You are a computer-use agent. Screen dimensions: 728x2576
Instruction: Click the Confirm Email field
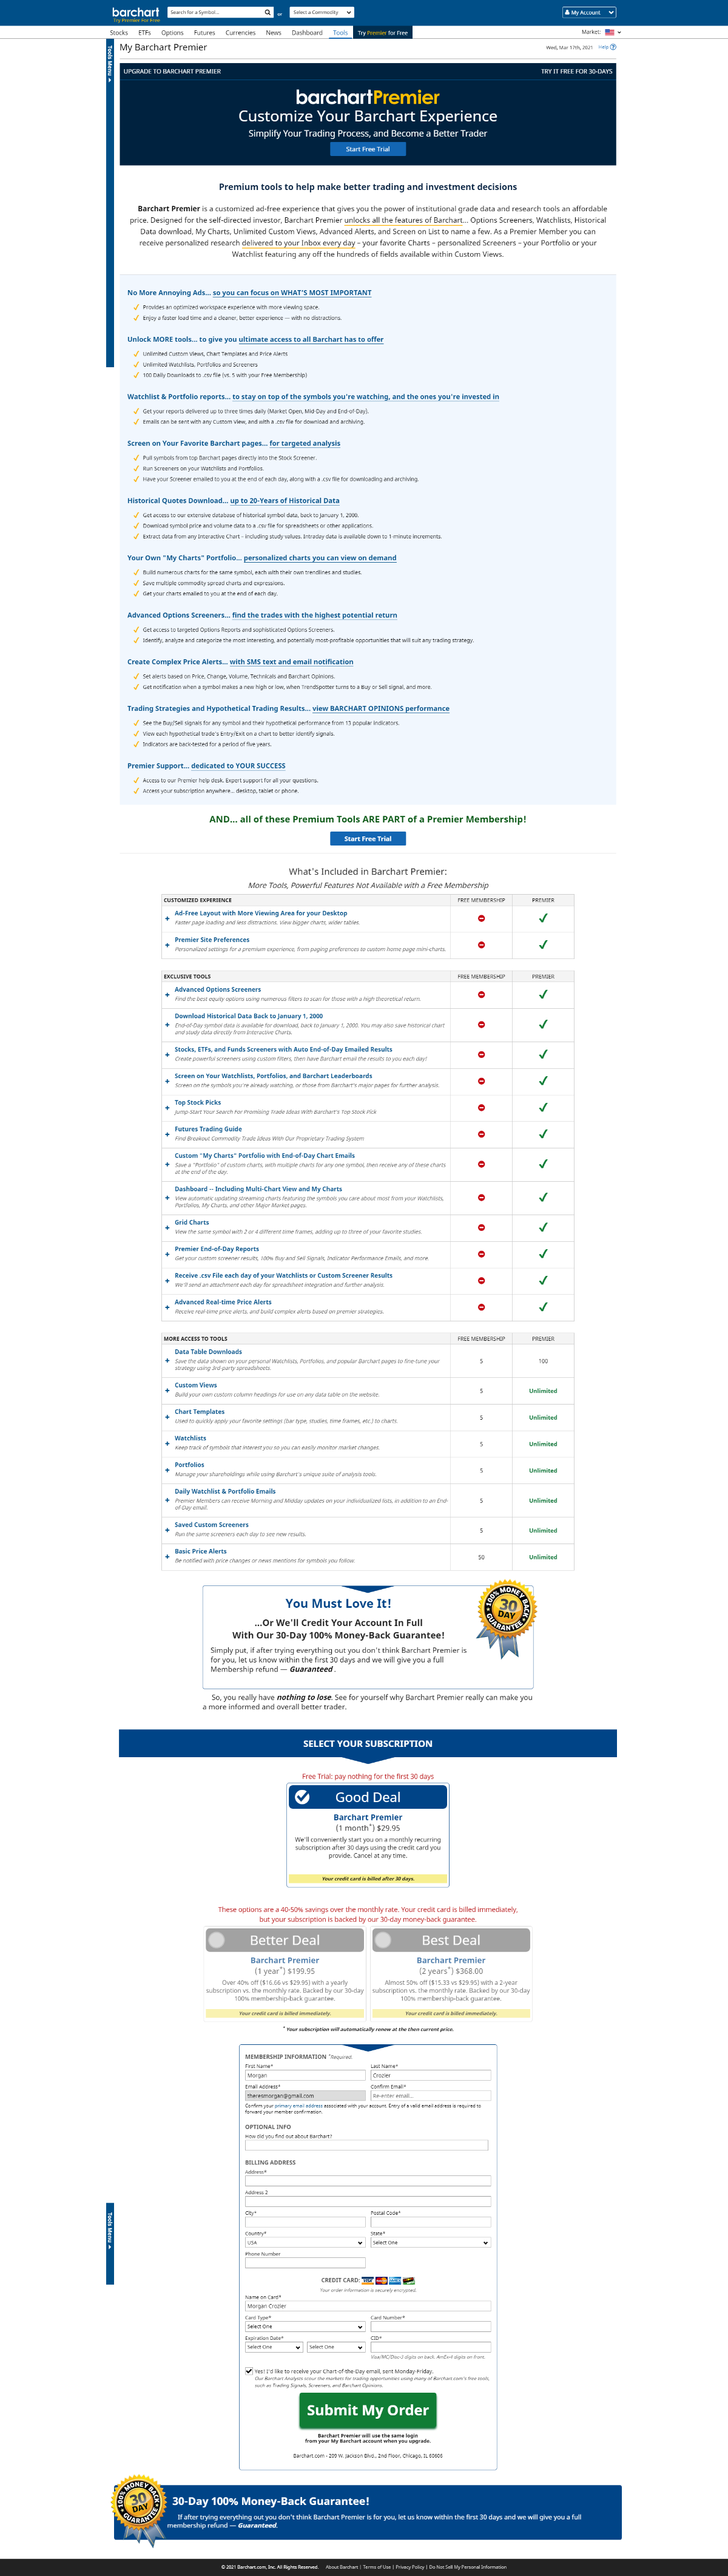point(430,2095)
